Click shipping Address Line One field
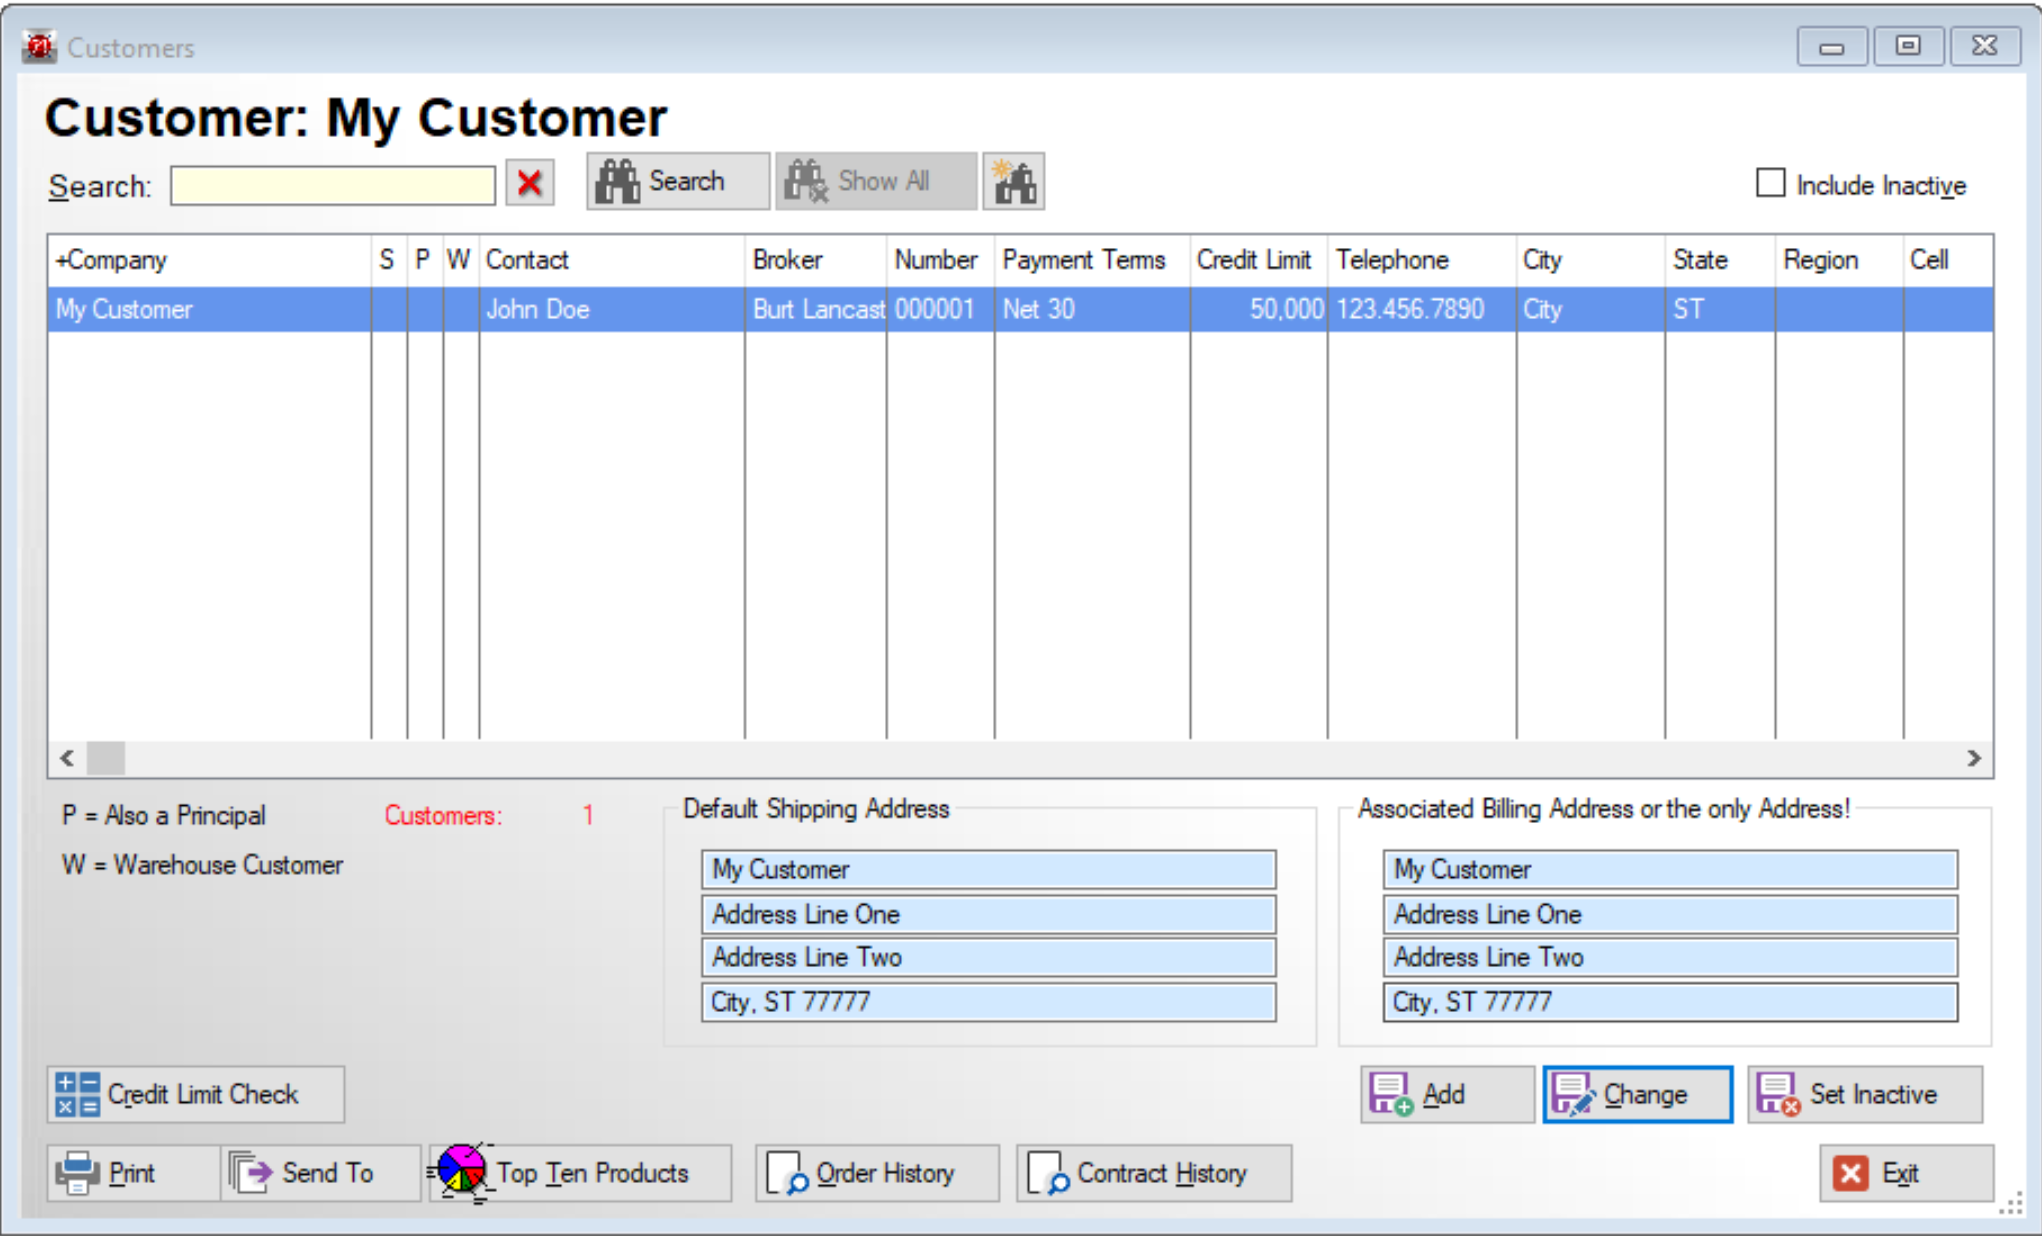 click(988, 914)
